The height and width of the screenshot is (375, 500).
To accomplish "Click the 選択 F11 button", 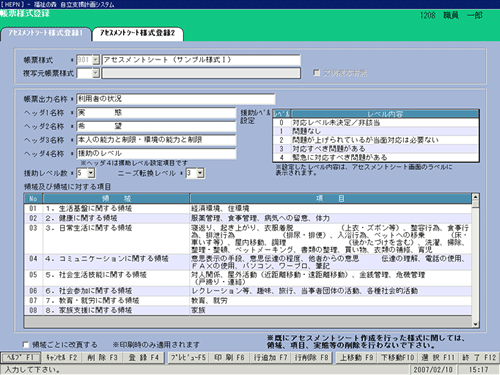I will (438, 358).
